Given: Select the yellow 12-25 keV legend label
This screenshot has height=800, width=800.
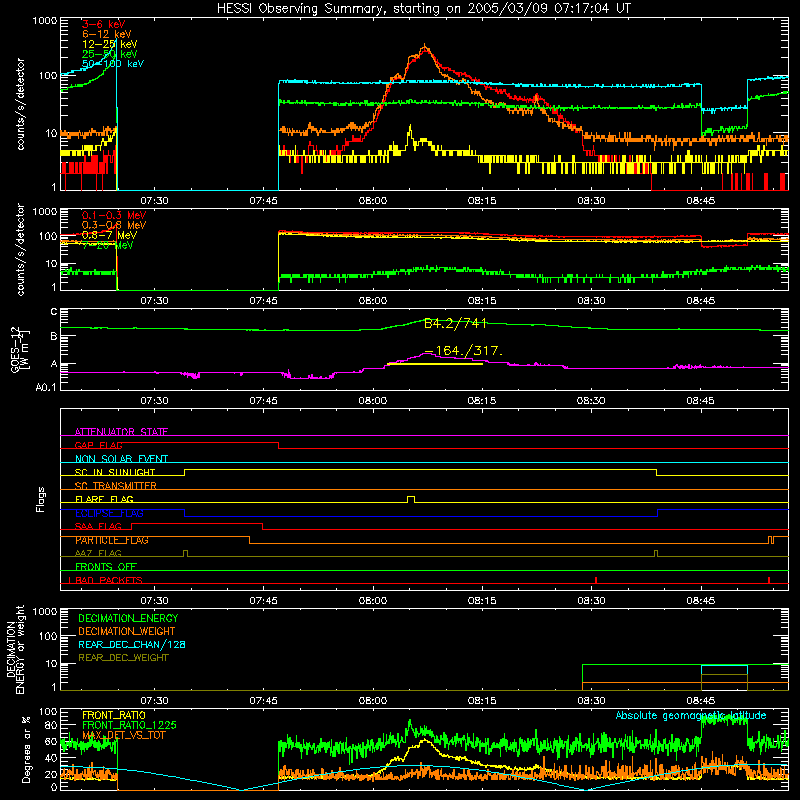Looking at the screenshot, I should [110, 44].
